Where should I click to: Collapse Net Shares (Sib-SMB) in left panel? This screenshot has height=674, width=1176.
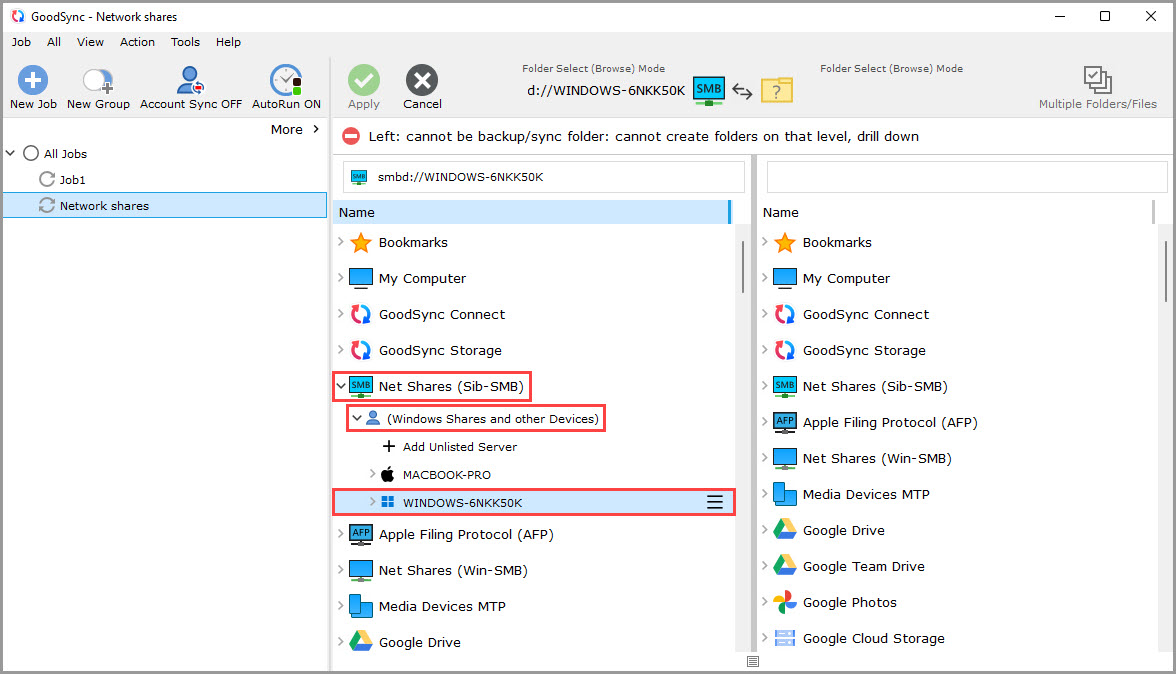point(340,386)
